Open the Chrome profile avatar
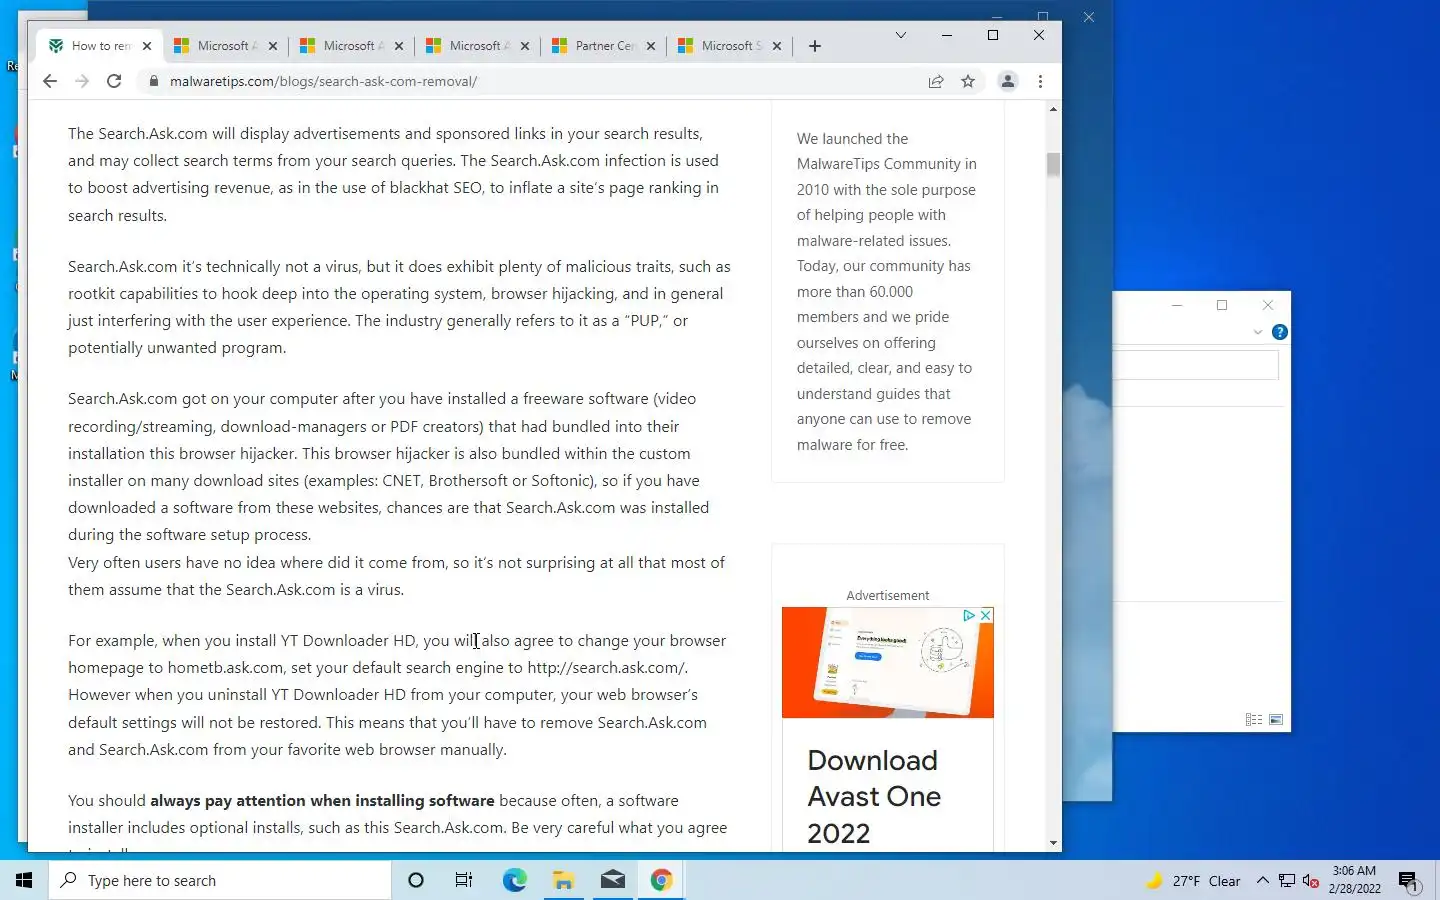Screen dimensions: 1440x900 (x=1008, y=81)
